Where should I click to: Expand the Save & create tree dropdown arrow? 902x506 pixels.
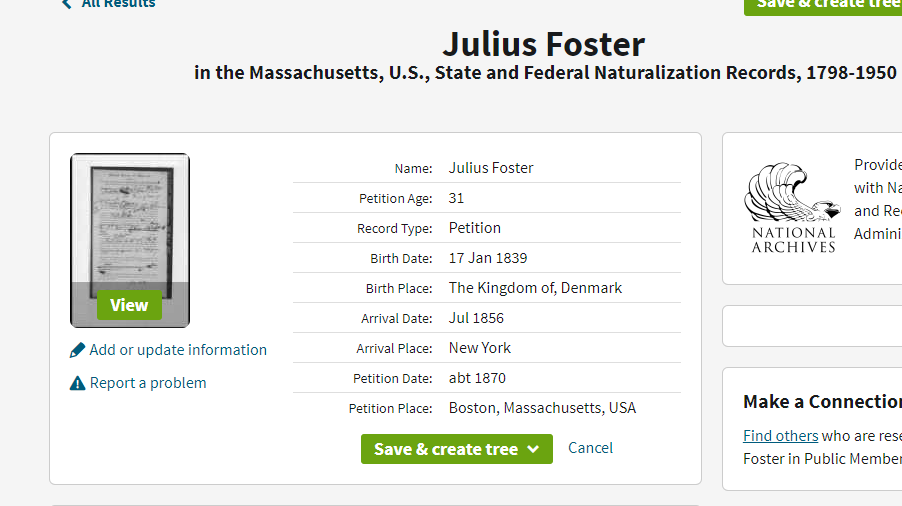point(533,449)
